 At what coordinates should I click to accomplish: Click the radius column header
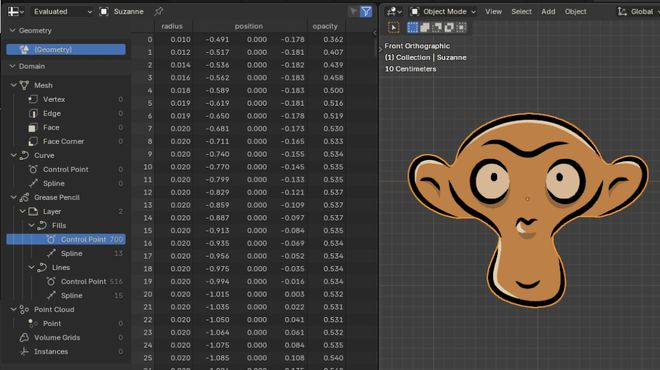pos(172,26)
